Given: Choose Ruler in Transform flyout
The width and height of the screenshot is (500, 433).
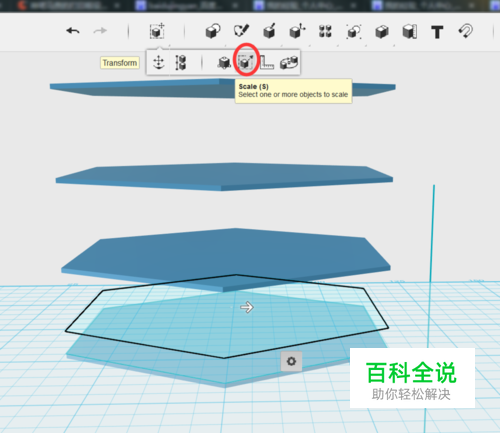Looking at the screenshot, I should click(x=267, y=62).
